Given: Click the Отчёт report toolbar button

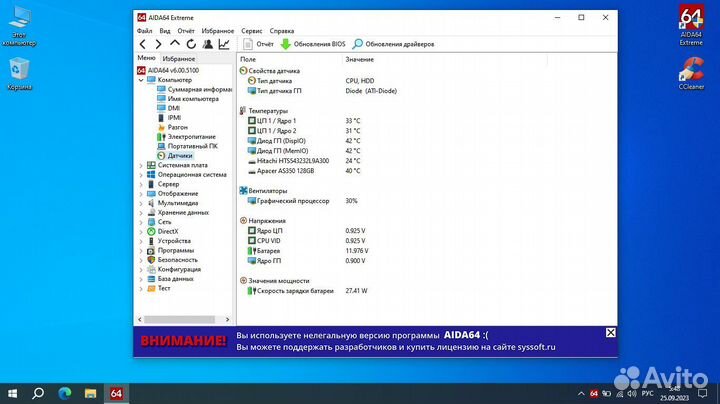Looking at the screenshot, I should [258, 44].
